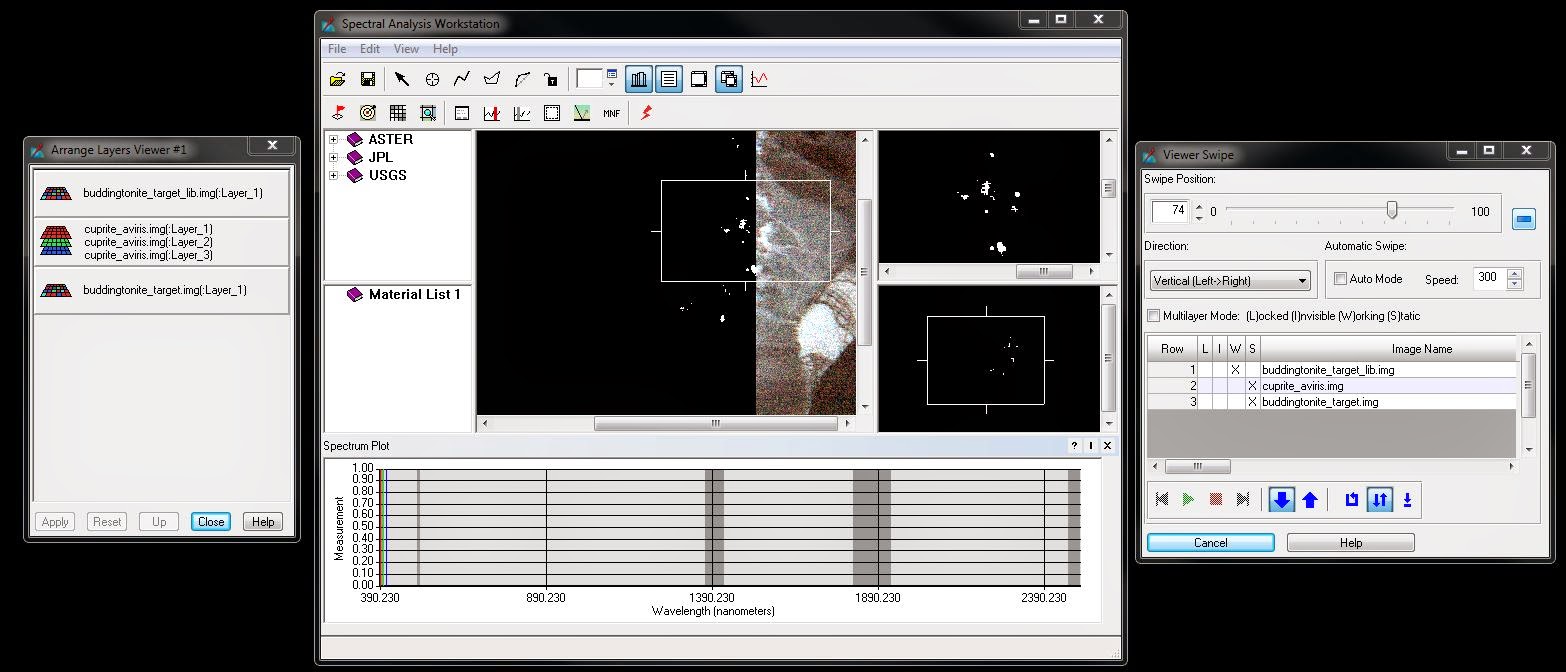Open the Direction dropdown Vertical (Left->Right)
1566x672 pixels.
tap(1229, 281)
